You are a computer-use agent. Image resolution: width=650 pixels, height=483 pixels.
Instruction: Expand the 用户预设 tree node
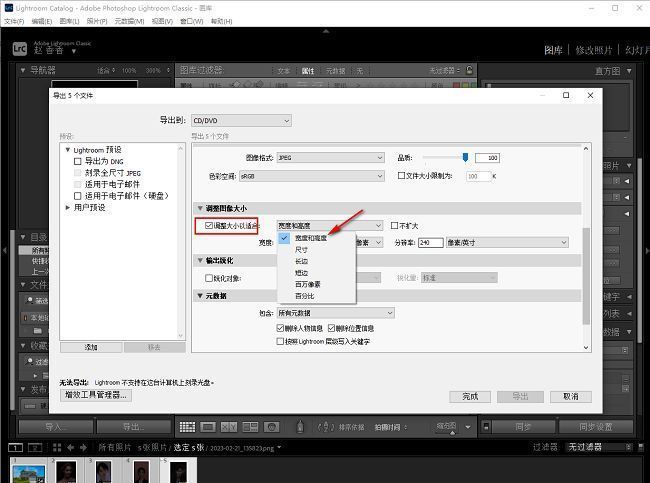[68, 207]
